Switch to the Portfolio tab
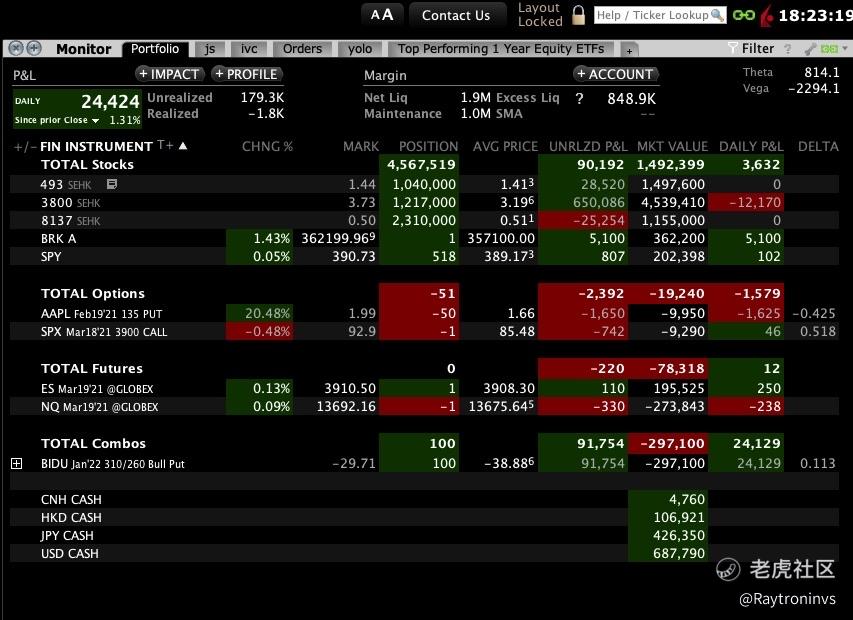 (x=155, y=49)
